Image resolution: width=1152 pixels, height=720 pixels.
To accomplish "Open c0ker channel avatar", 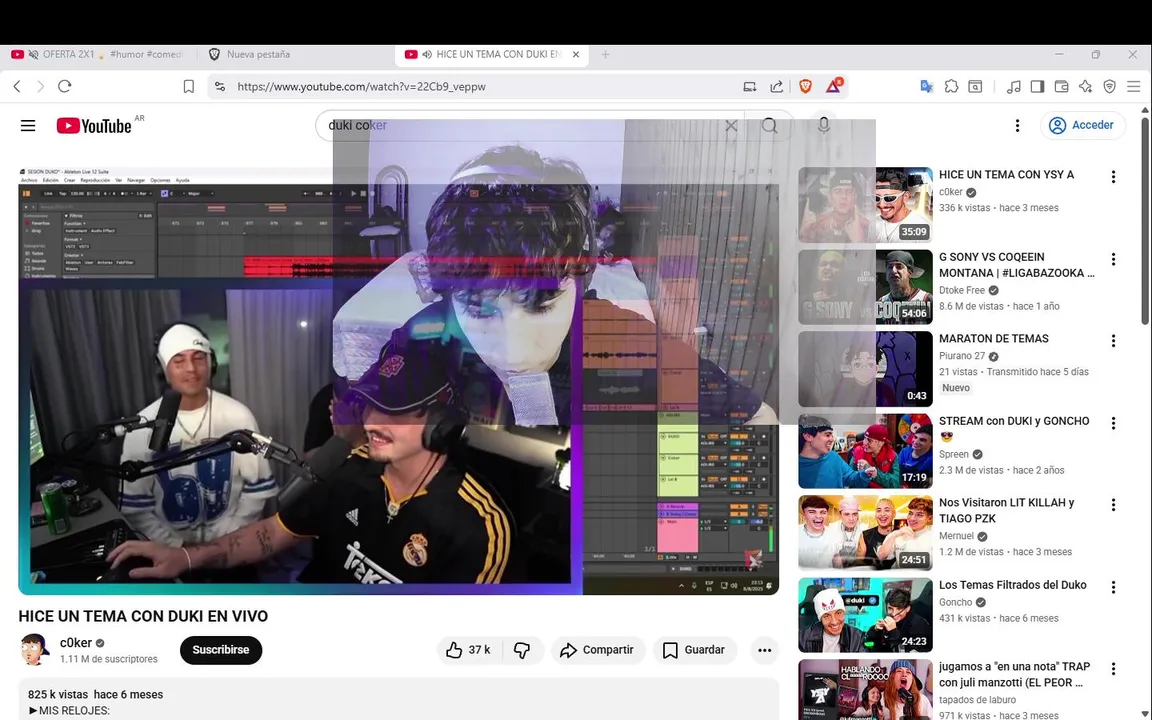I will tap(35, 649).
